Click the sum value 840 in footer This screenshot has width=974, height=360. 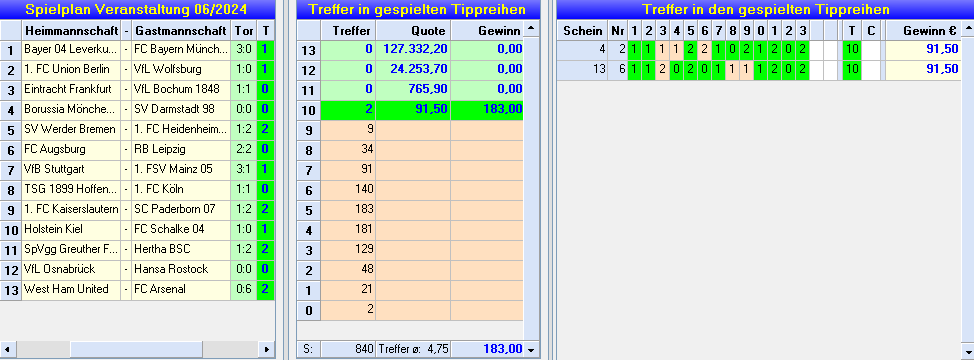point(348,349)
